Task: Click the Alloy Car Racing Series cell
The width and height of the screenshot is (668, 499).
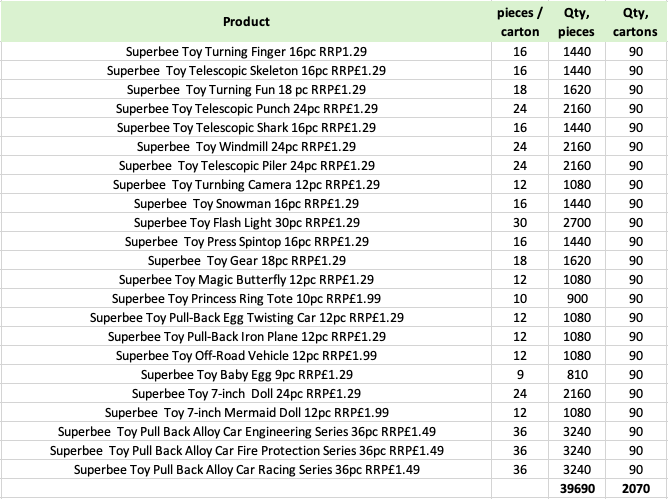Action: (246, 470)
